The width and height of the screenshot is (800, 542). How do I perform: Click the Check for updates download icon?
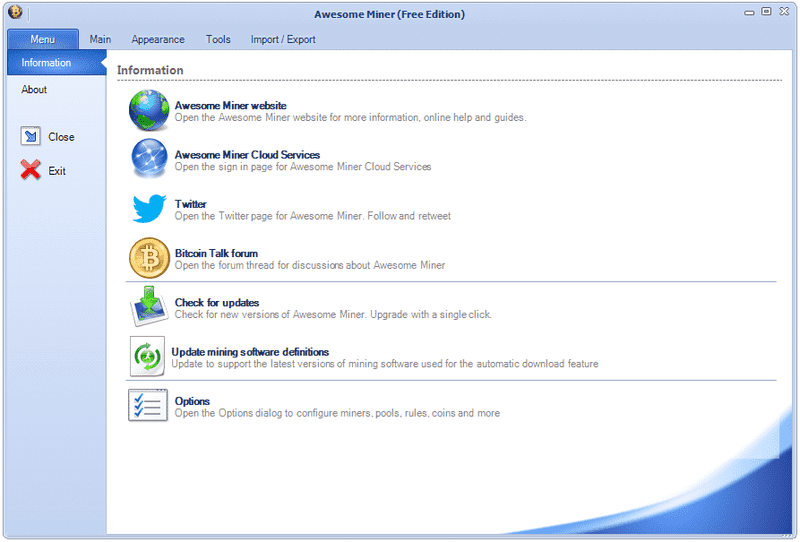[149, 307]
